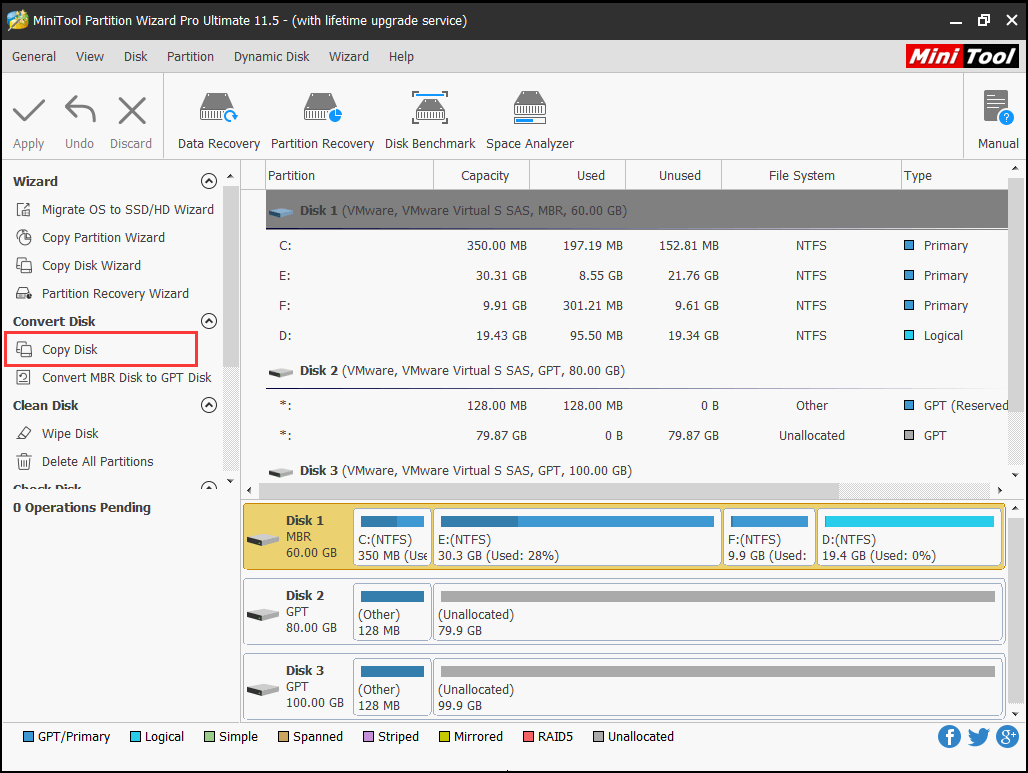This screenshot has width=1028, height=773.
Task: Open the Help menu
Action: point(401,57)
